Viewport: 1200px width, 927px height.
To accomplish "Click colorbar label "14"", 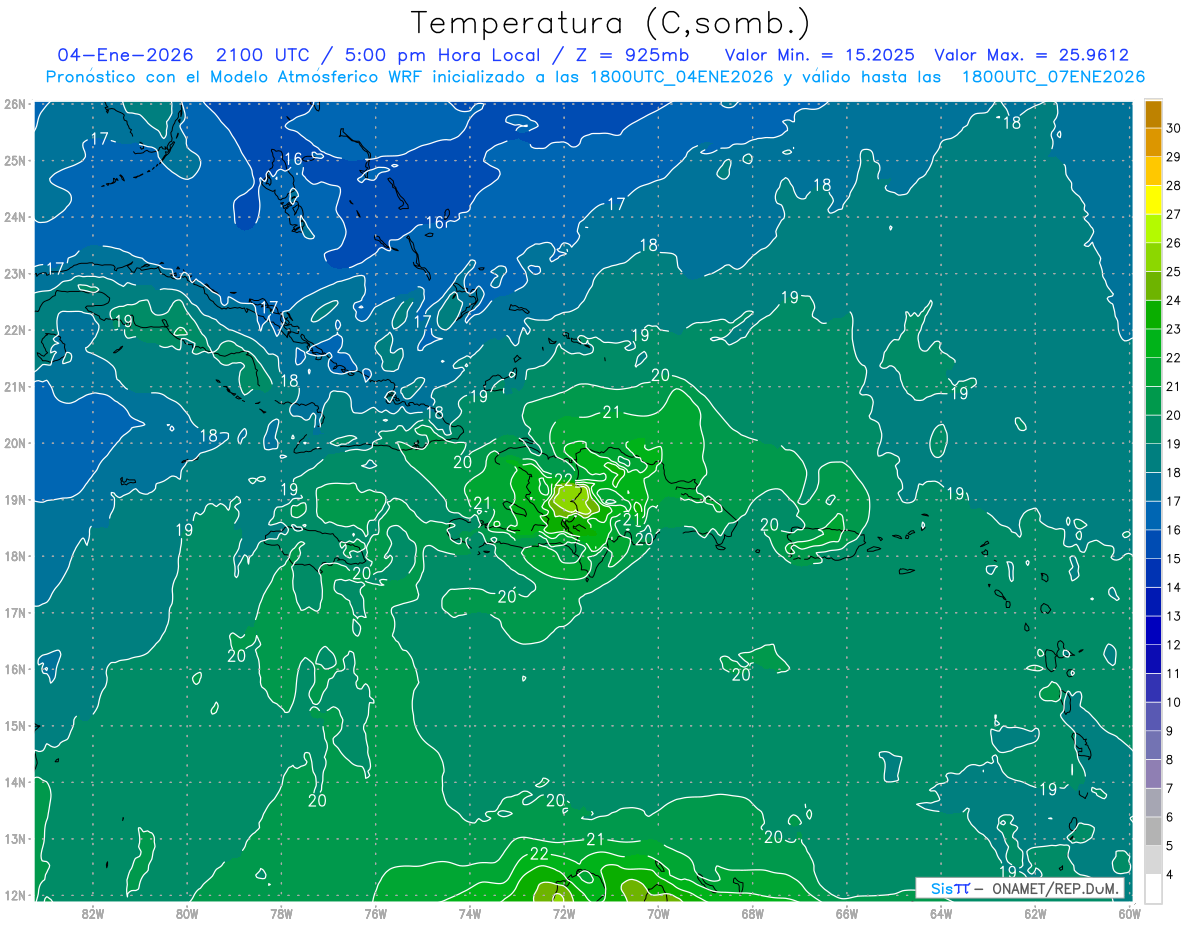I will [1174, 588].
